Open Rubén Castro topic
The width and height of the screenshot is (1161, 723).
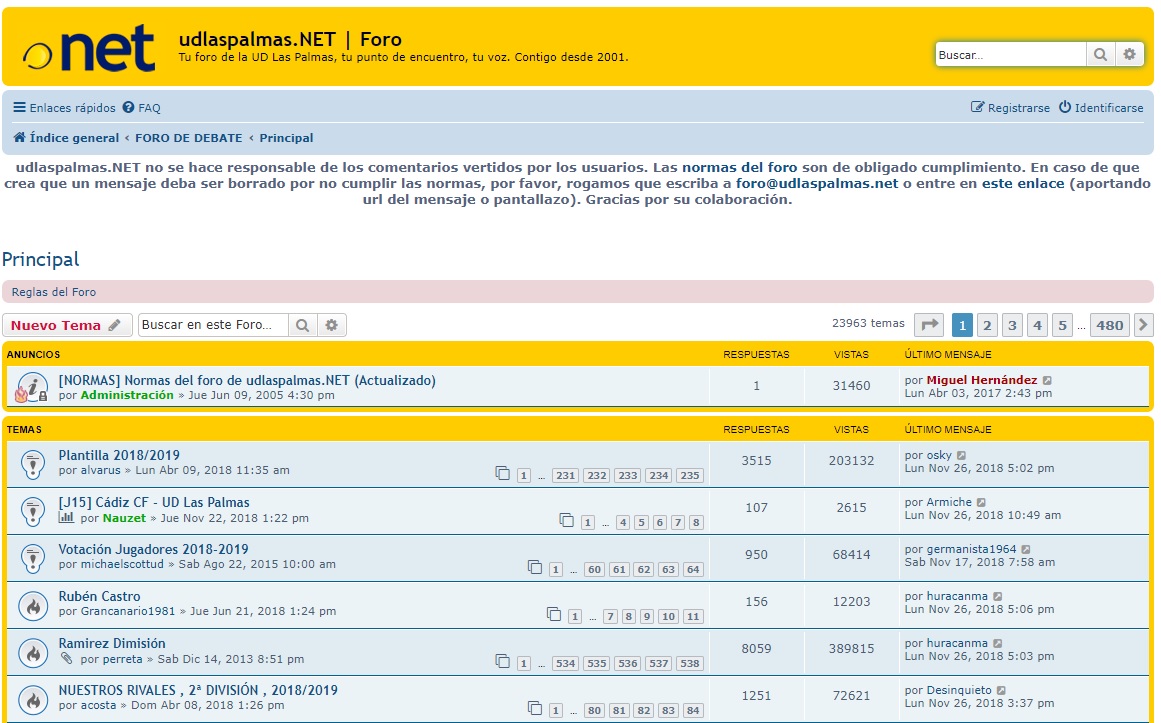(x=99, y=596)
